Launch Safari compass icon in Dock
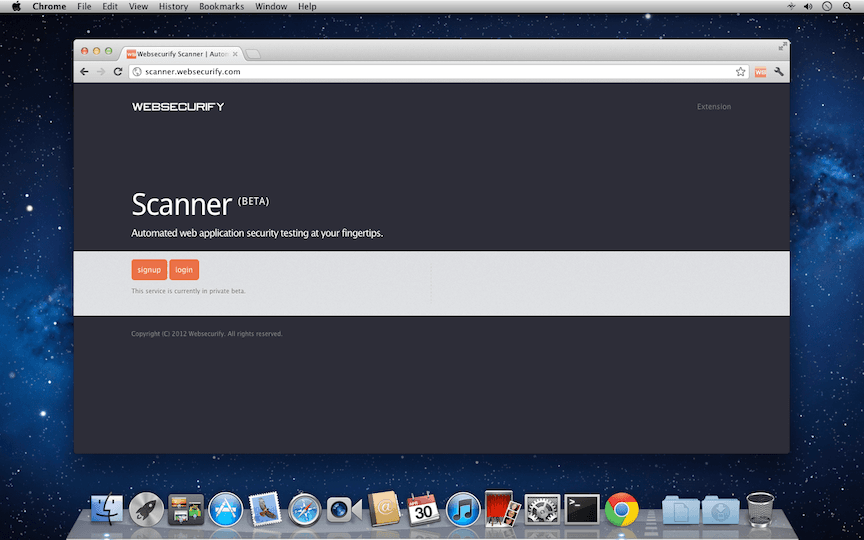 [304, 510]
